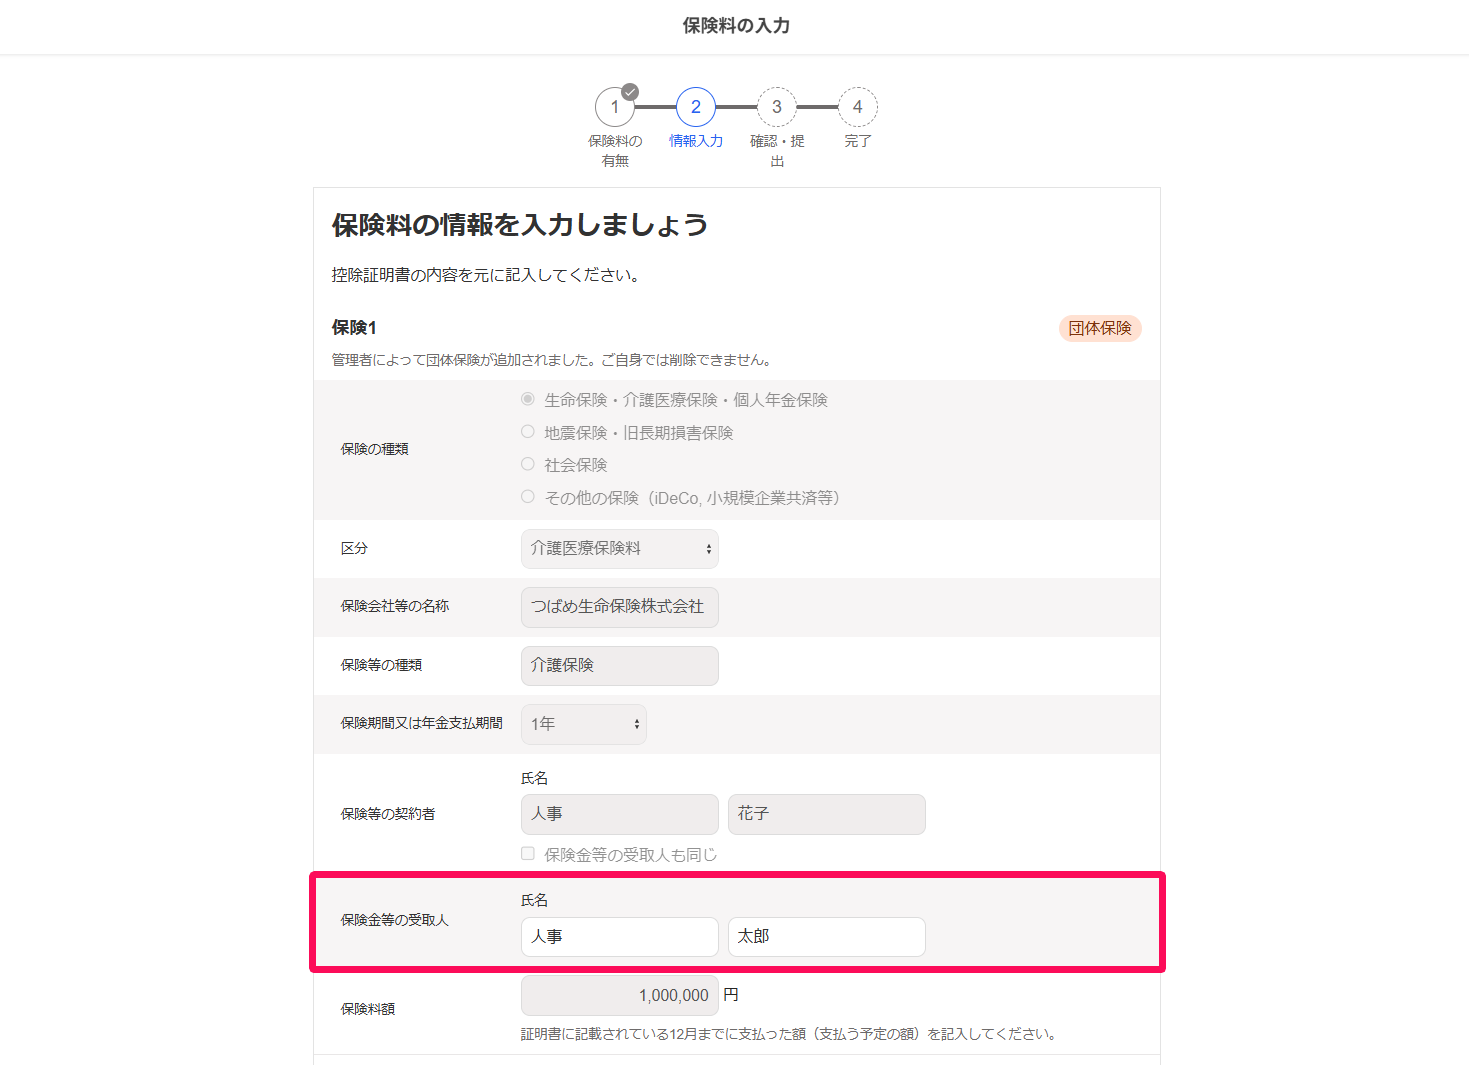The image size is (1469, 1065).
Task: Toggle 保険金等の受取人も同じ checkbox
Action: coord(528,854)
